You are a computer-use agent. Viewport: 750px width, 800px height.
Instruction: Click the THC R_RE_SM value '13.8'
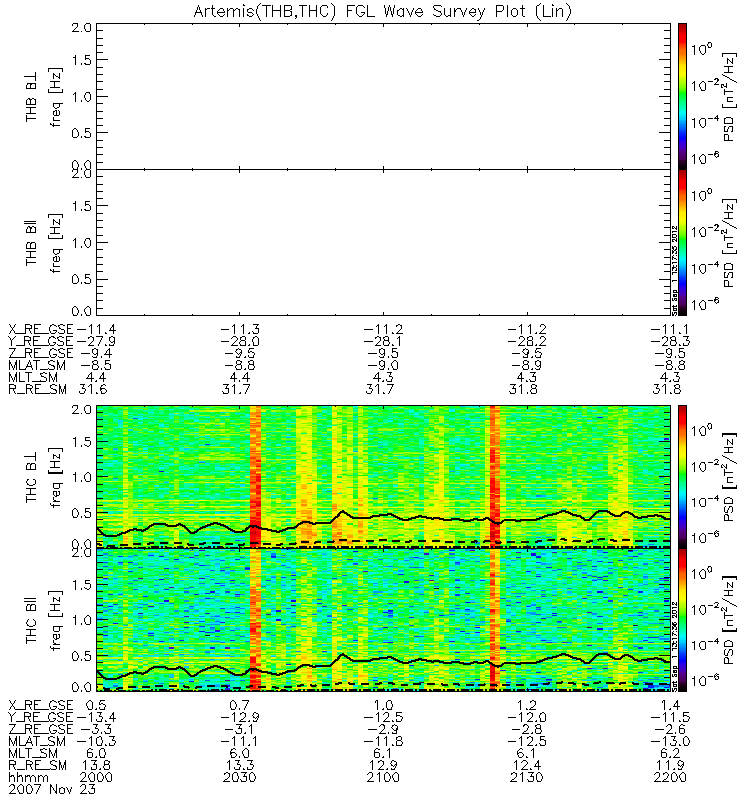[96, 765]
